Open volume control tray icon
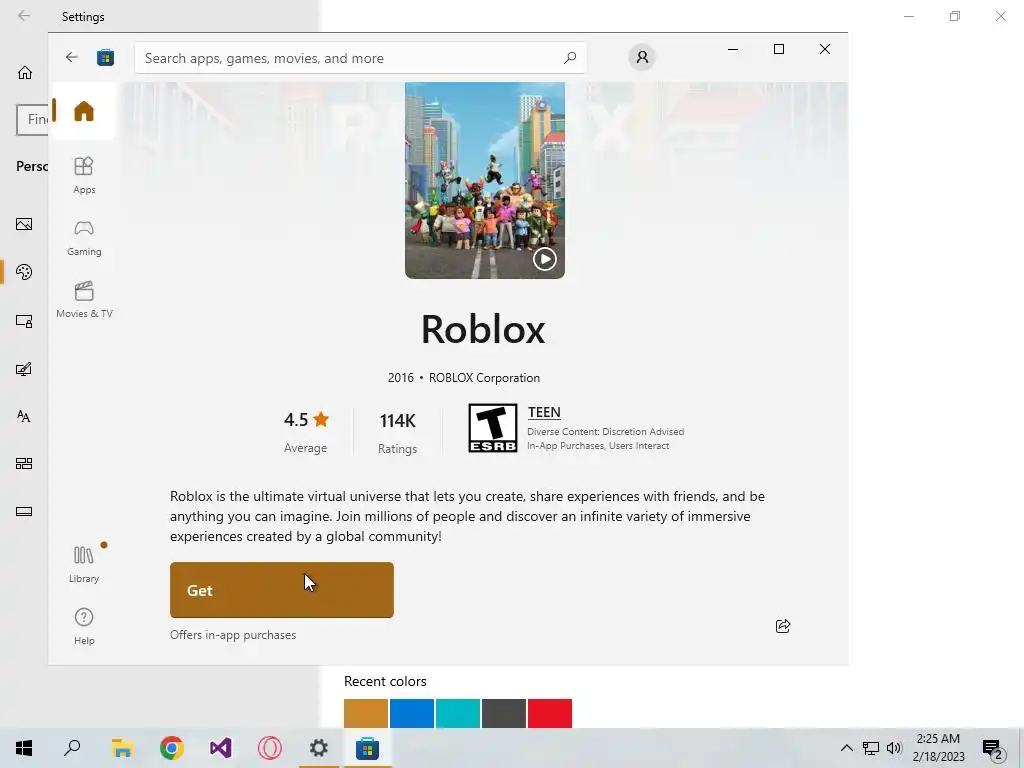Viewport: 1024px width, 768px height. point(894,748)
